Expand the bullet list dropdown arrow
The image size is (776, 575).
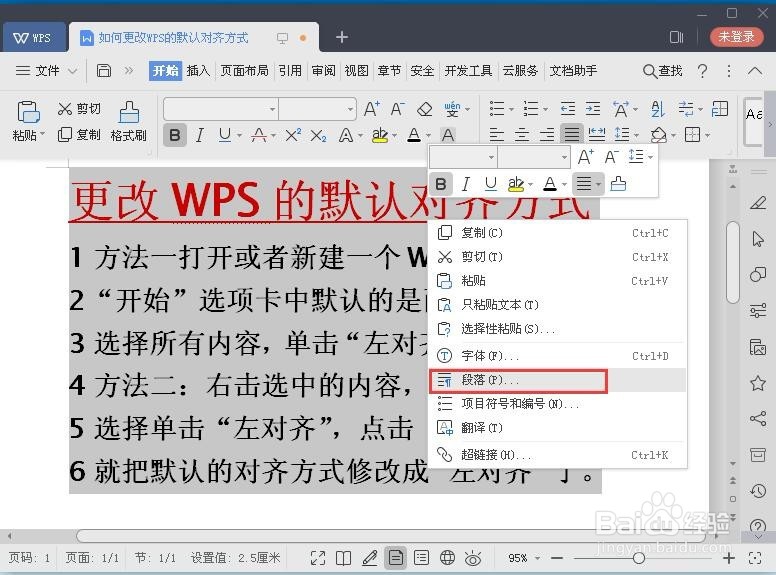pos(511,109)
